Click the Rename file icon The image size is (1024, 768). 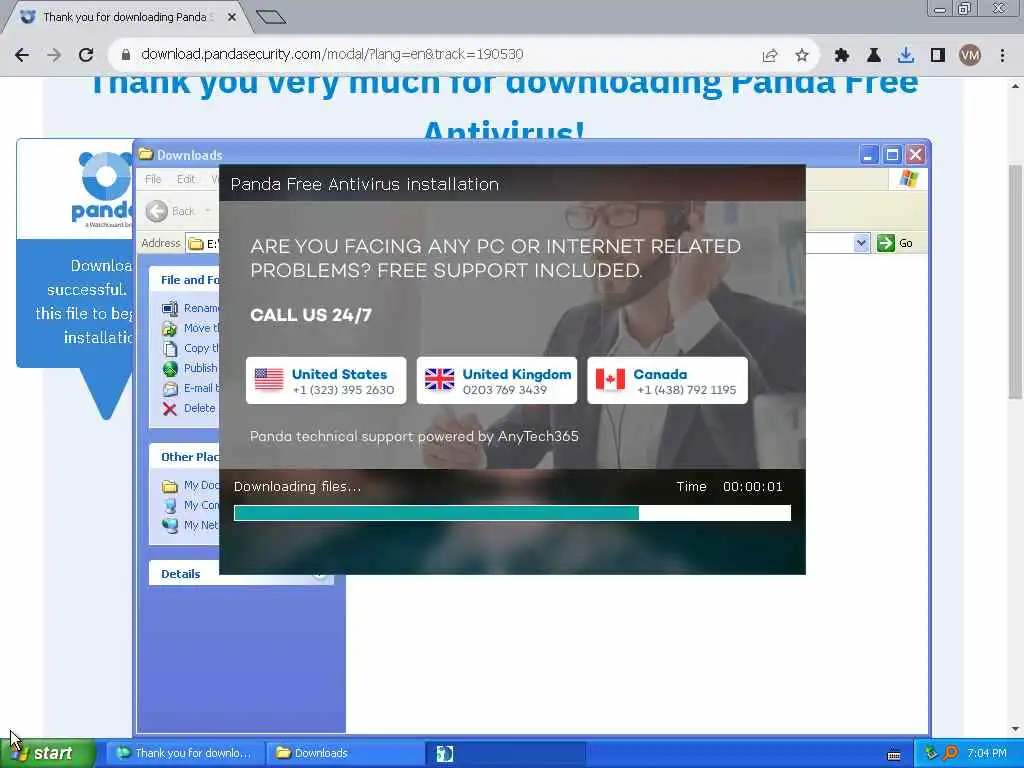coord(170,308)
